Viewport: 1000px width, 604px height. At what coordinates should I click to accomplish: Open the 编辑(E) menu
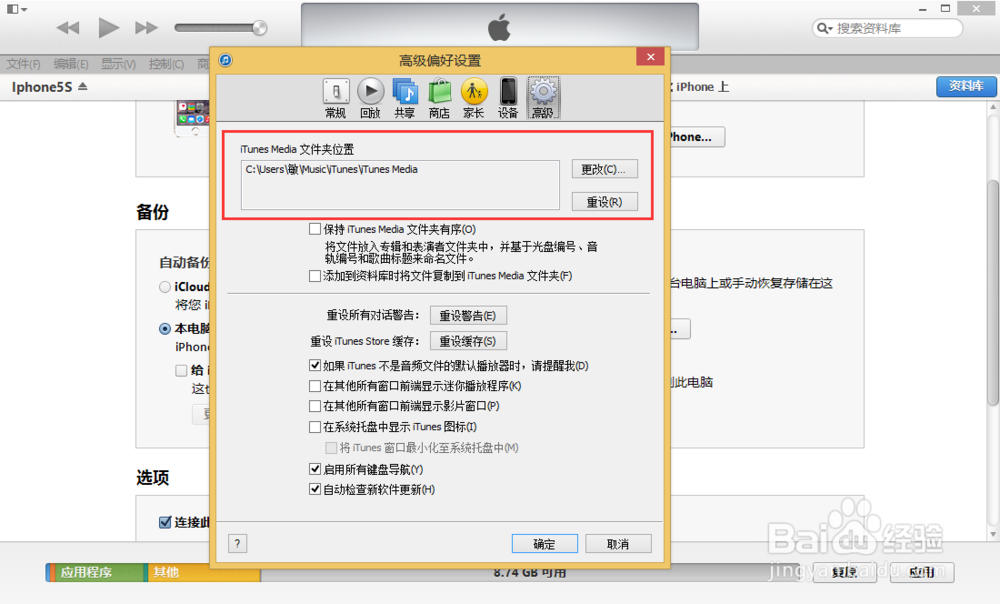click(68, 63)
